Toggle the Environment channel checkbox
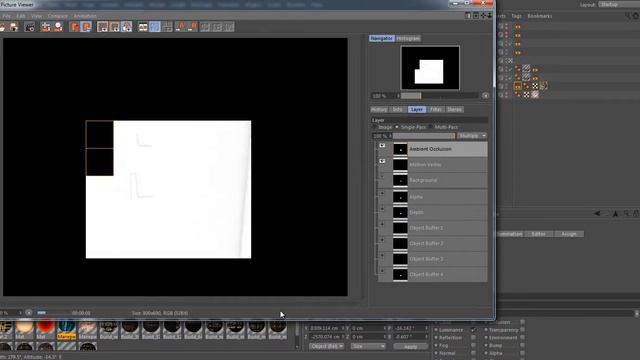This screenshot has width=640, height=360. click(522, 338)
